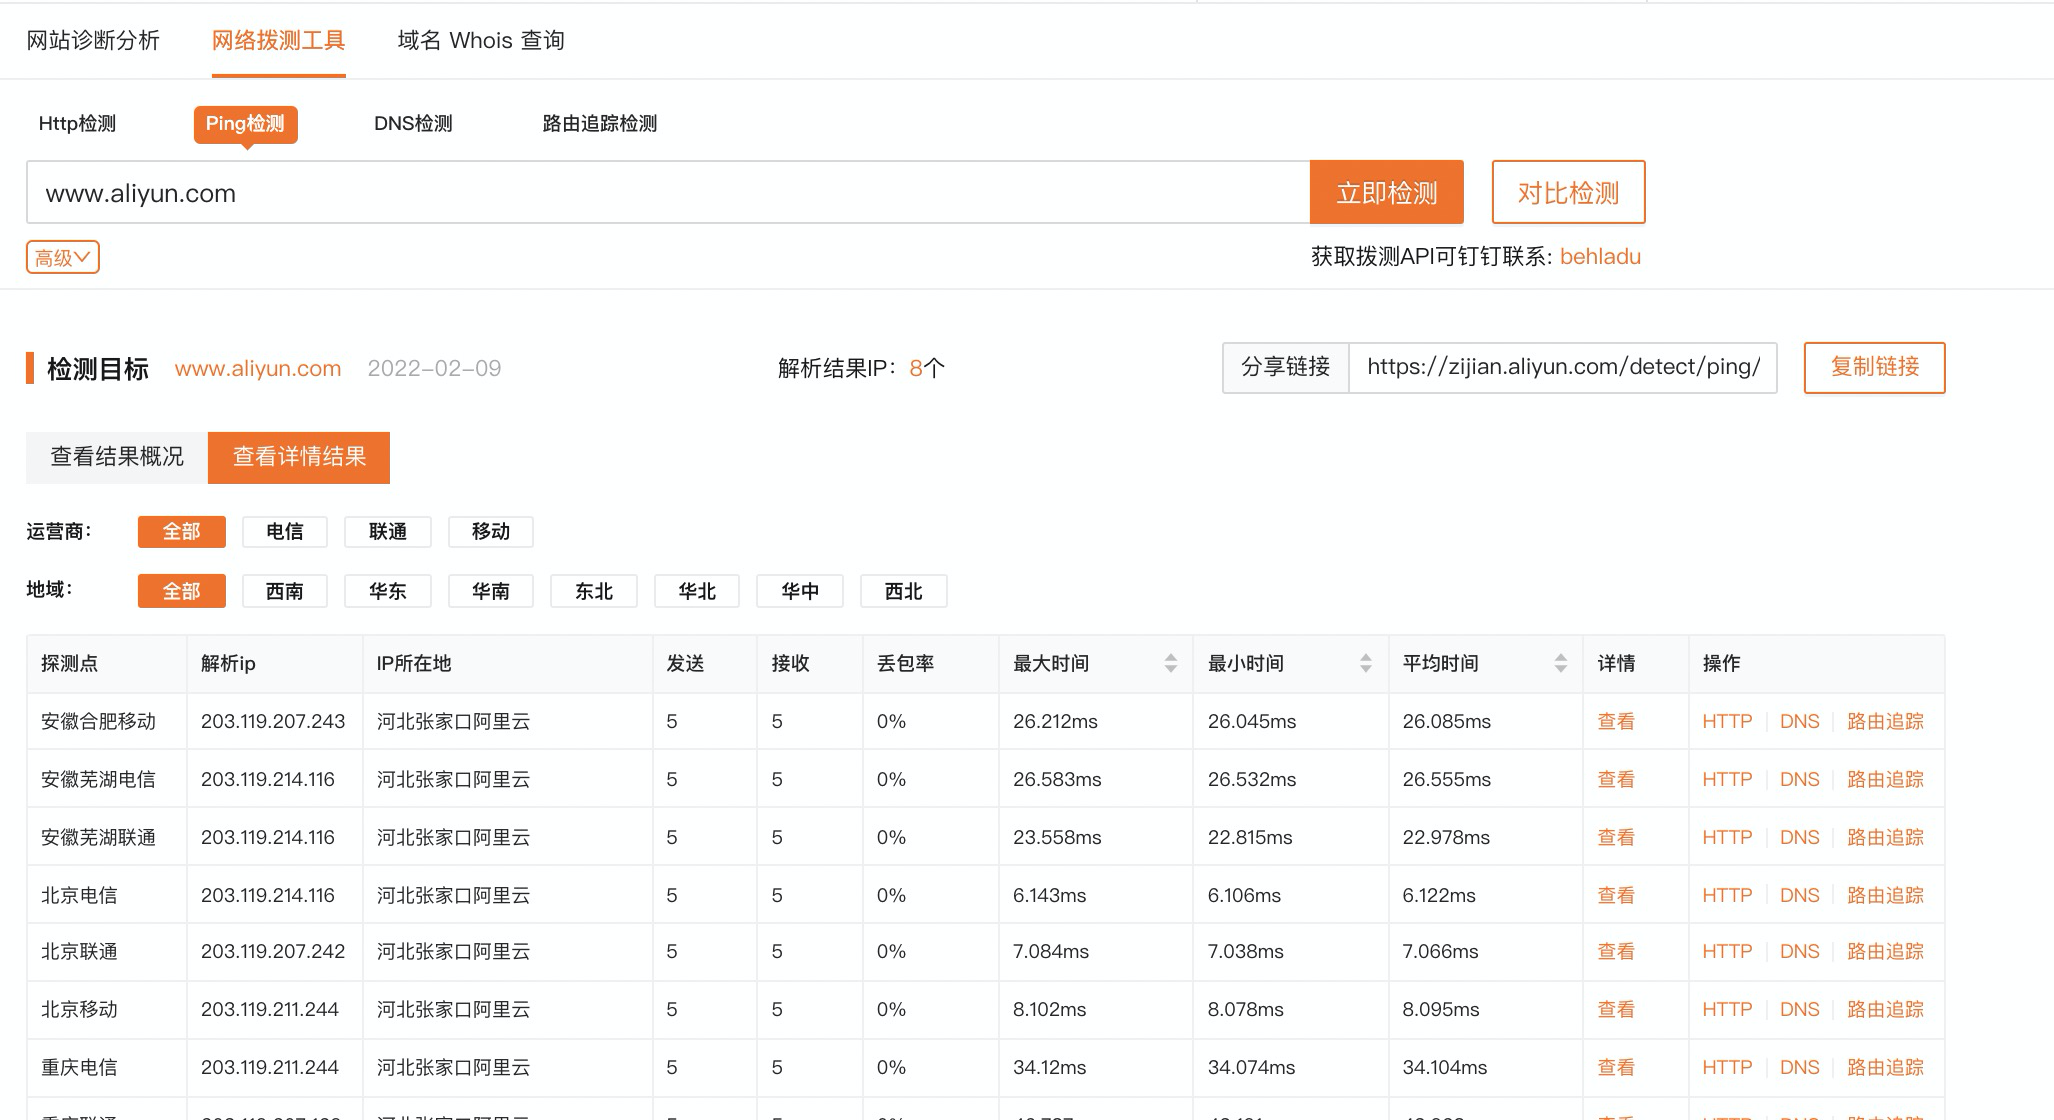Expand the 高级 advanced options
This screenshot has width=2054, height=1120.
pyautogui.click(x=63, y=257)
